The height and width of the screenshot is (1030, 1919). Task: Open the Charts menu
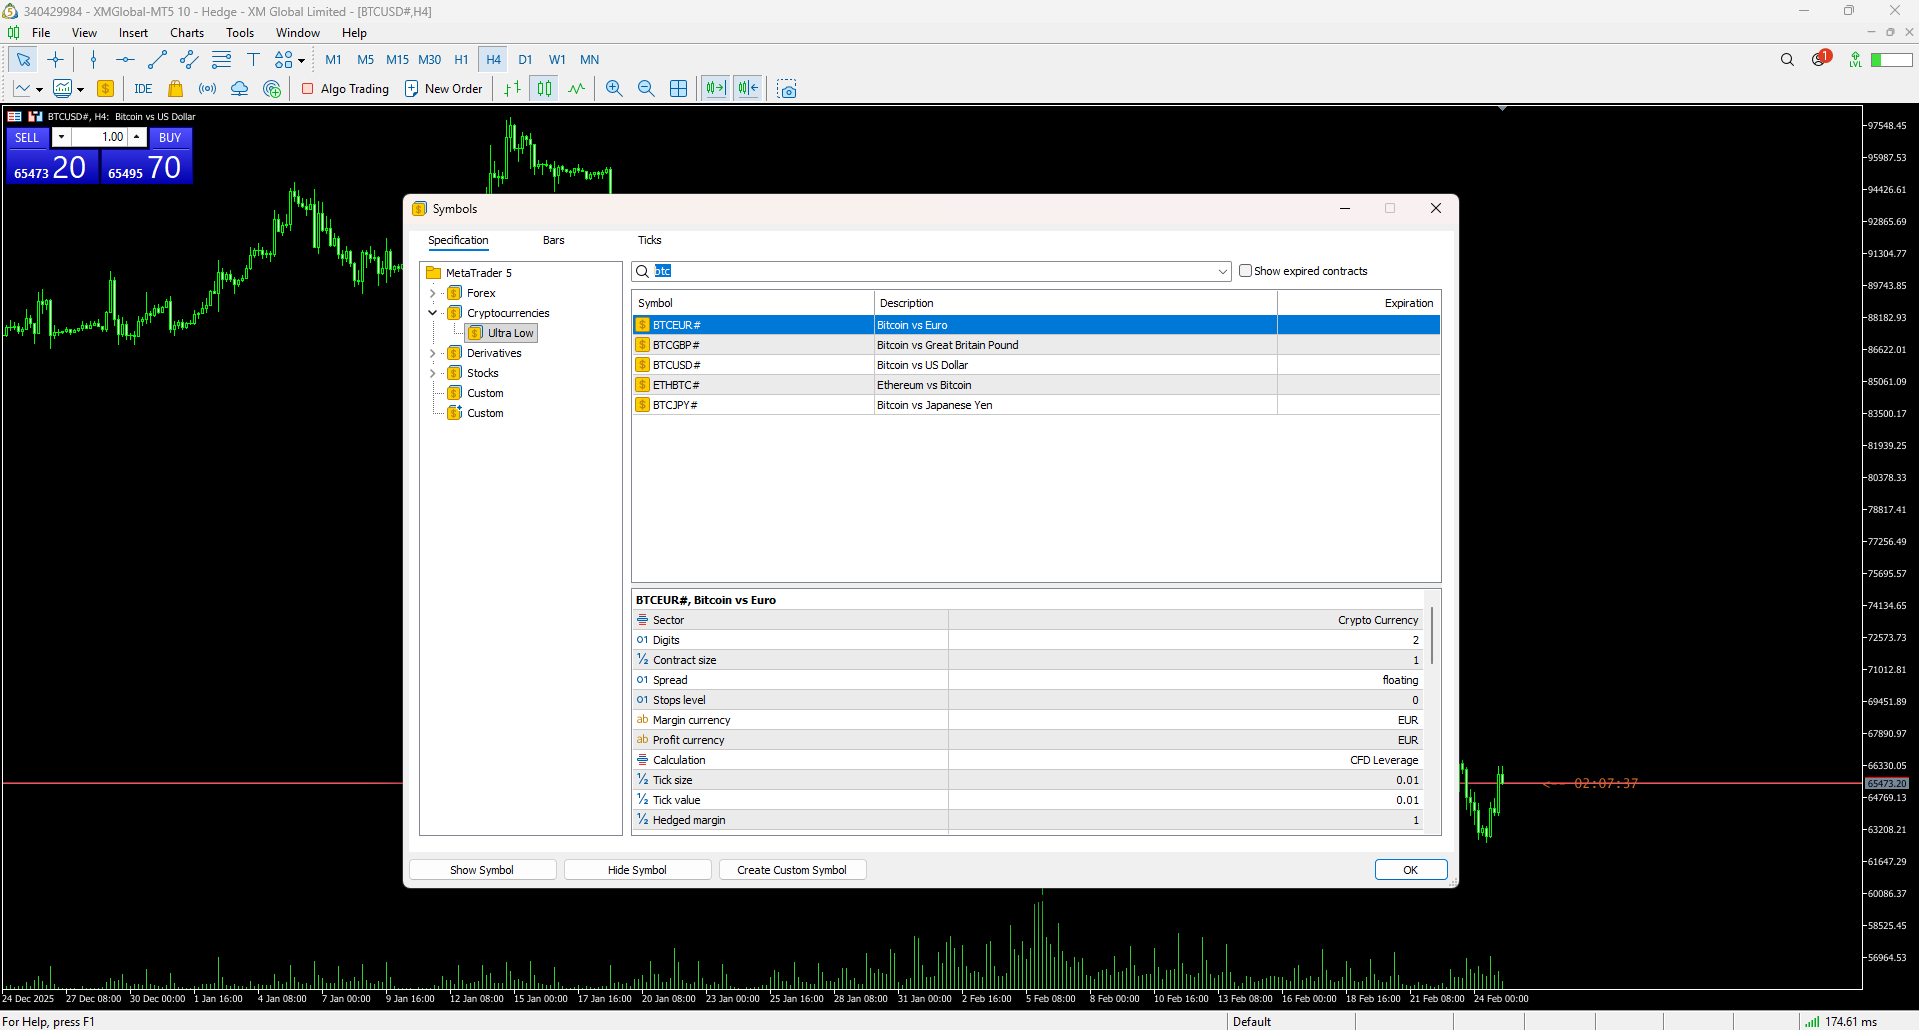point(186,33)
